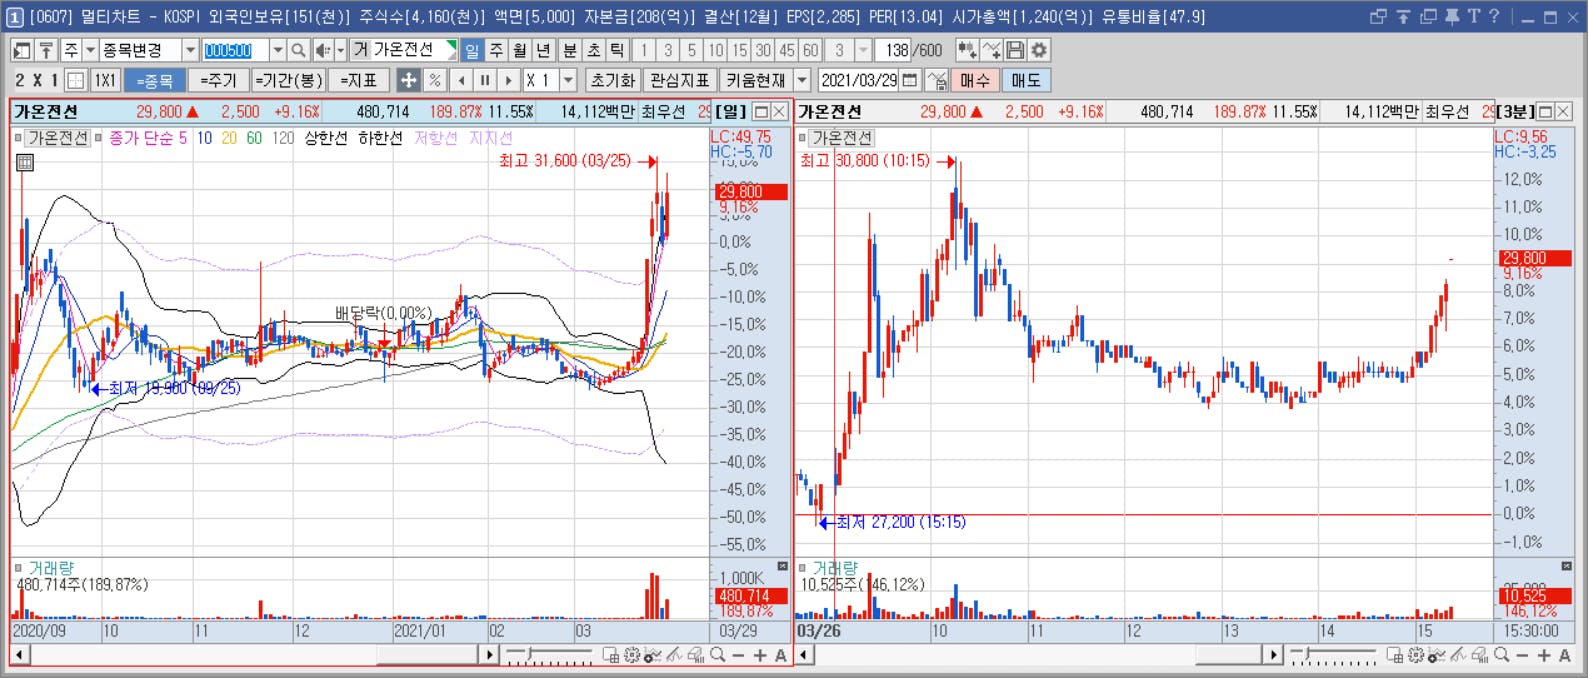Open the 주 type dropdown arrow
1588x678 pixels.
pyautogui.click(x=90, y=50)
